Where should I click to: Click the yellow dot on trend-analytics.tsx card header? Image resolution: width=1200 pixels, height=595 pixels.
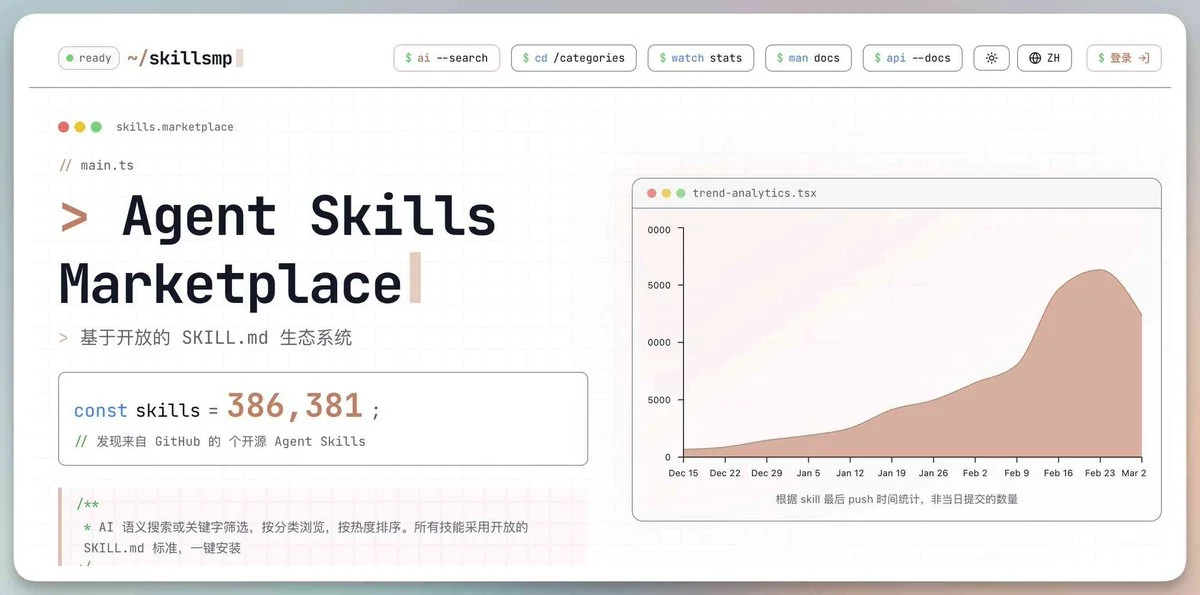[x=666, y=193]
